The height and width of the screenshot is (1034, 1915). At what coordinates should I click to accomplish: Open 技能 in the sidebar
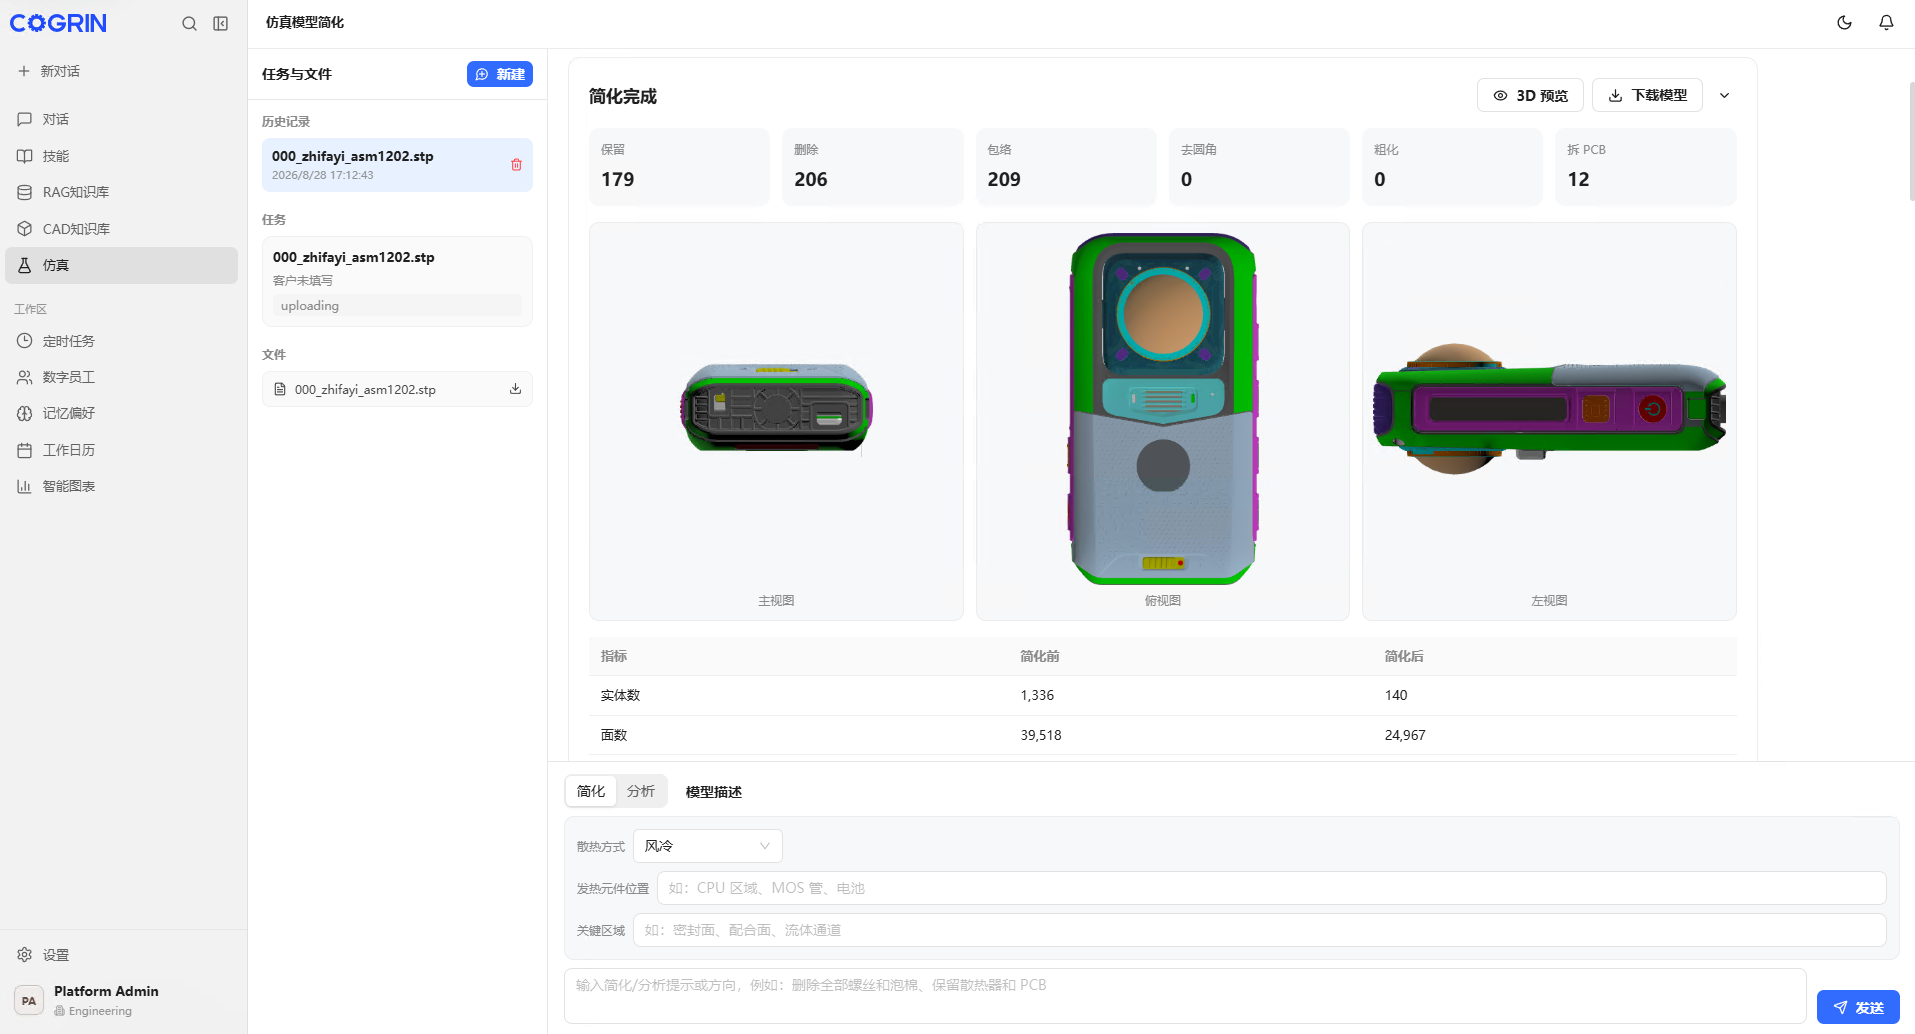coord(122,156)
